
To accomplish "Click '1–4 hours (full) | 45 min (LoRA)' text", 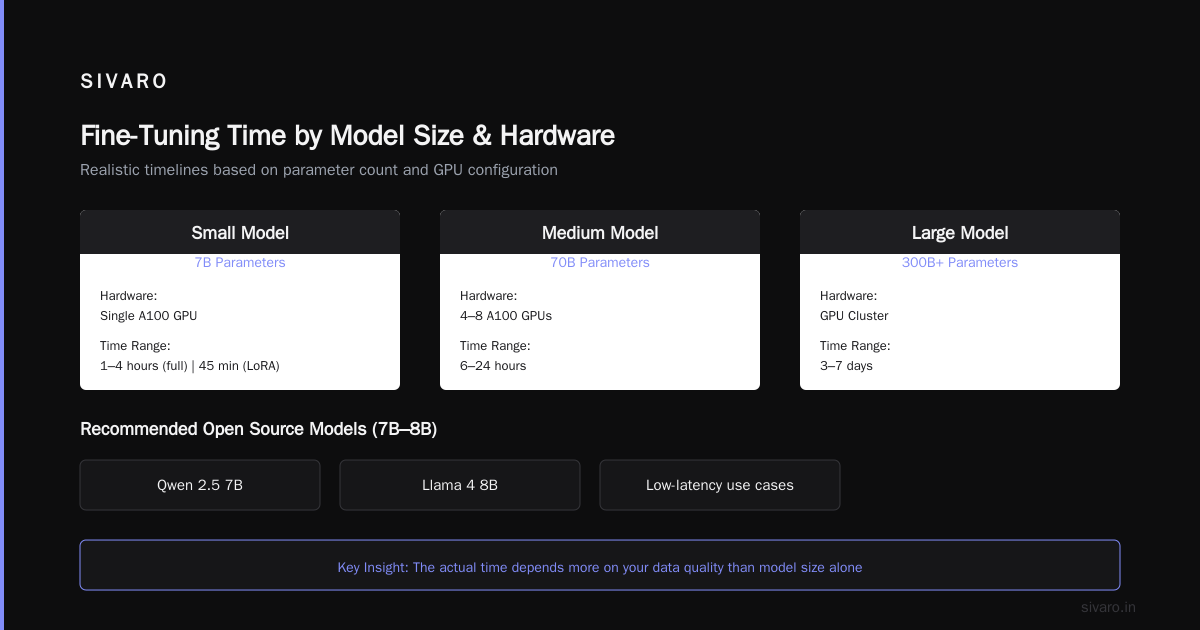I will pos(190,366).
